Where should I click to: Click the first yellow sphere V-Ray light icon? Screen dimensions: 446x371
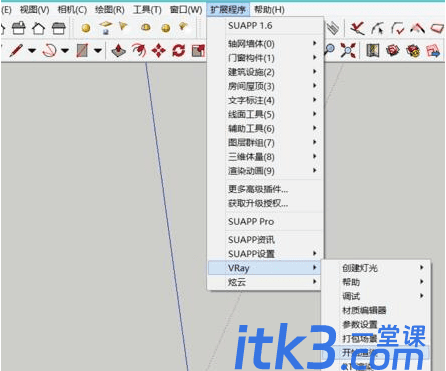pyautogui.click(x=86, y=28)
